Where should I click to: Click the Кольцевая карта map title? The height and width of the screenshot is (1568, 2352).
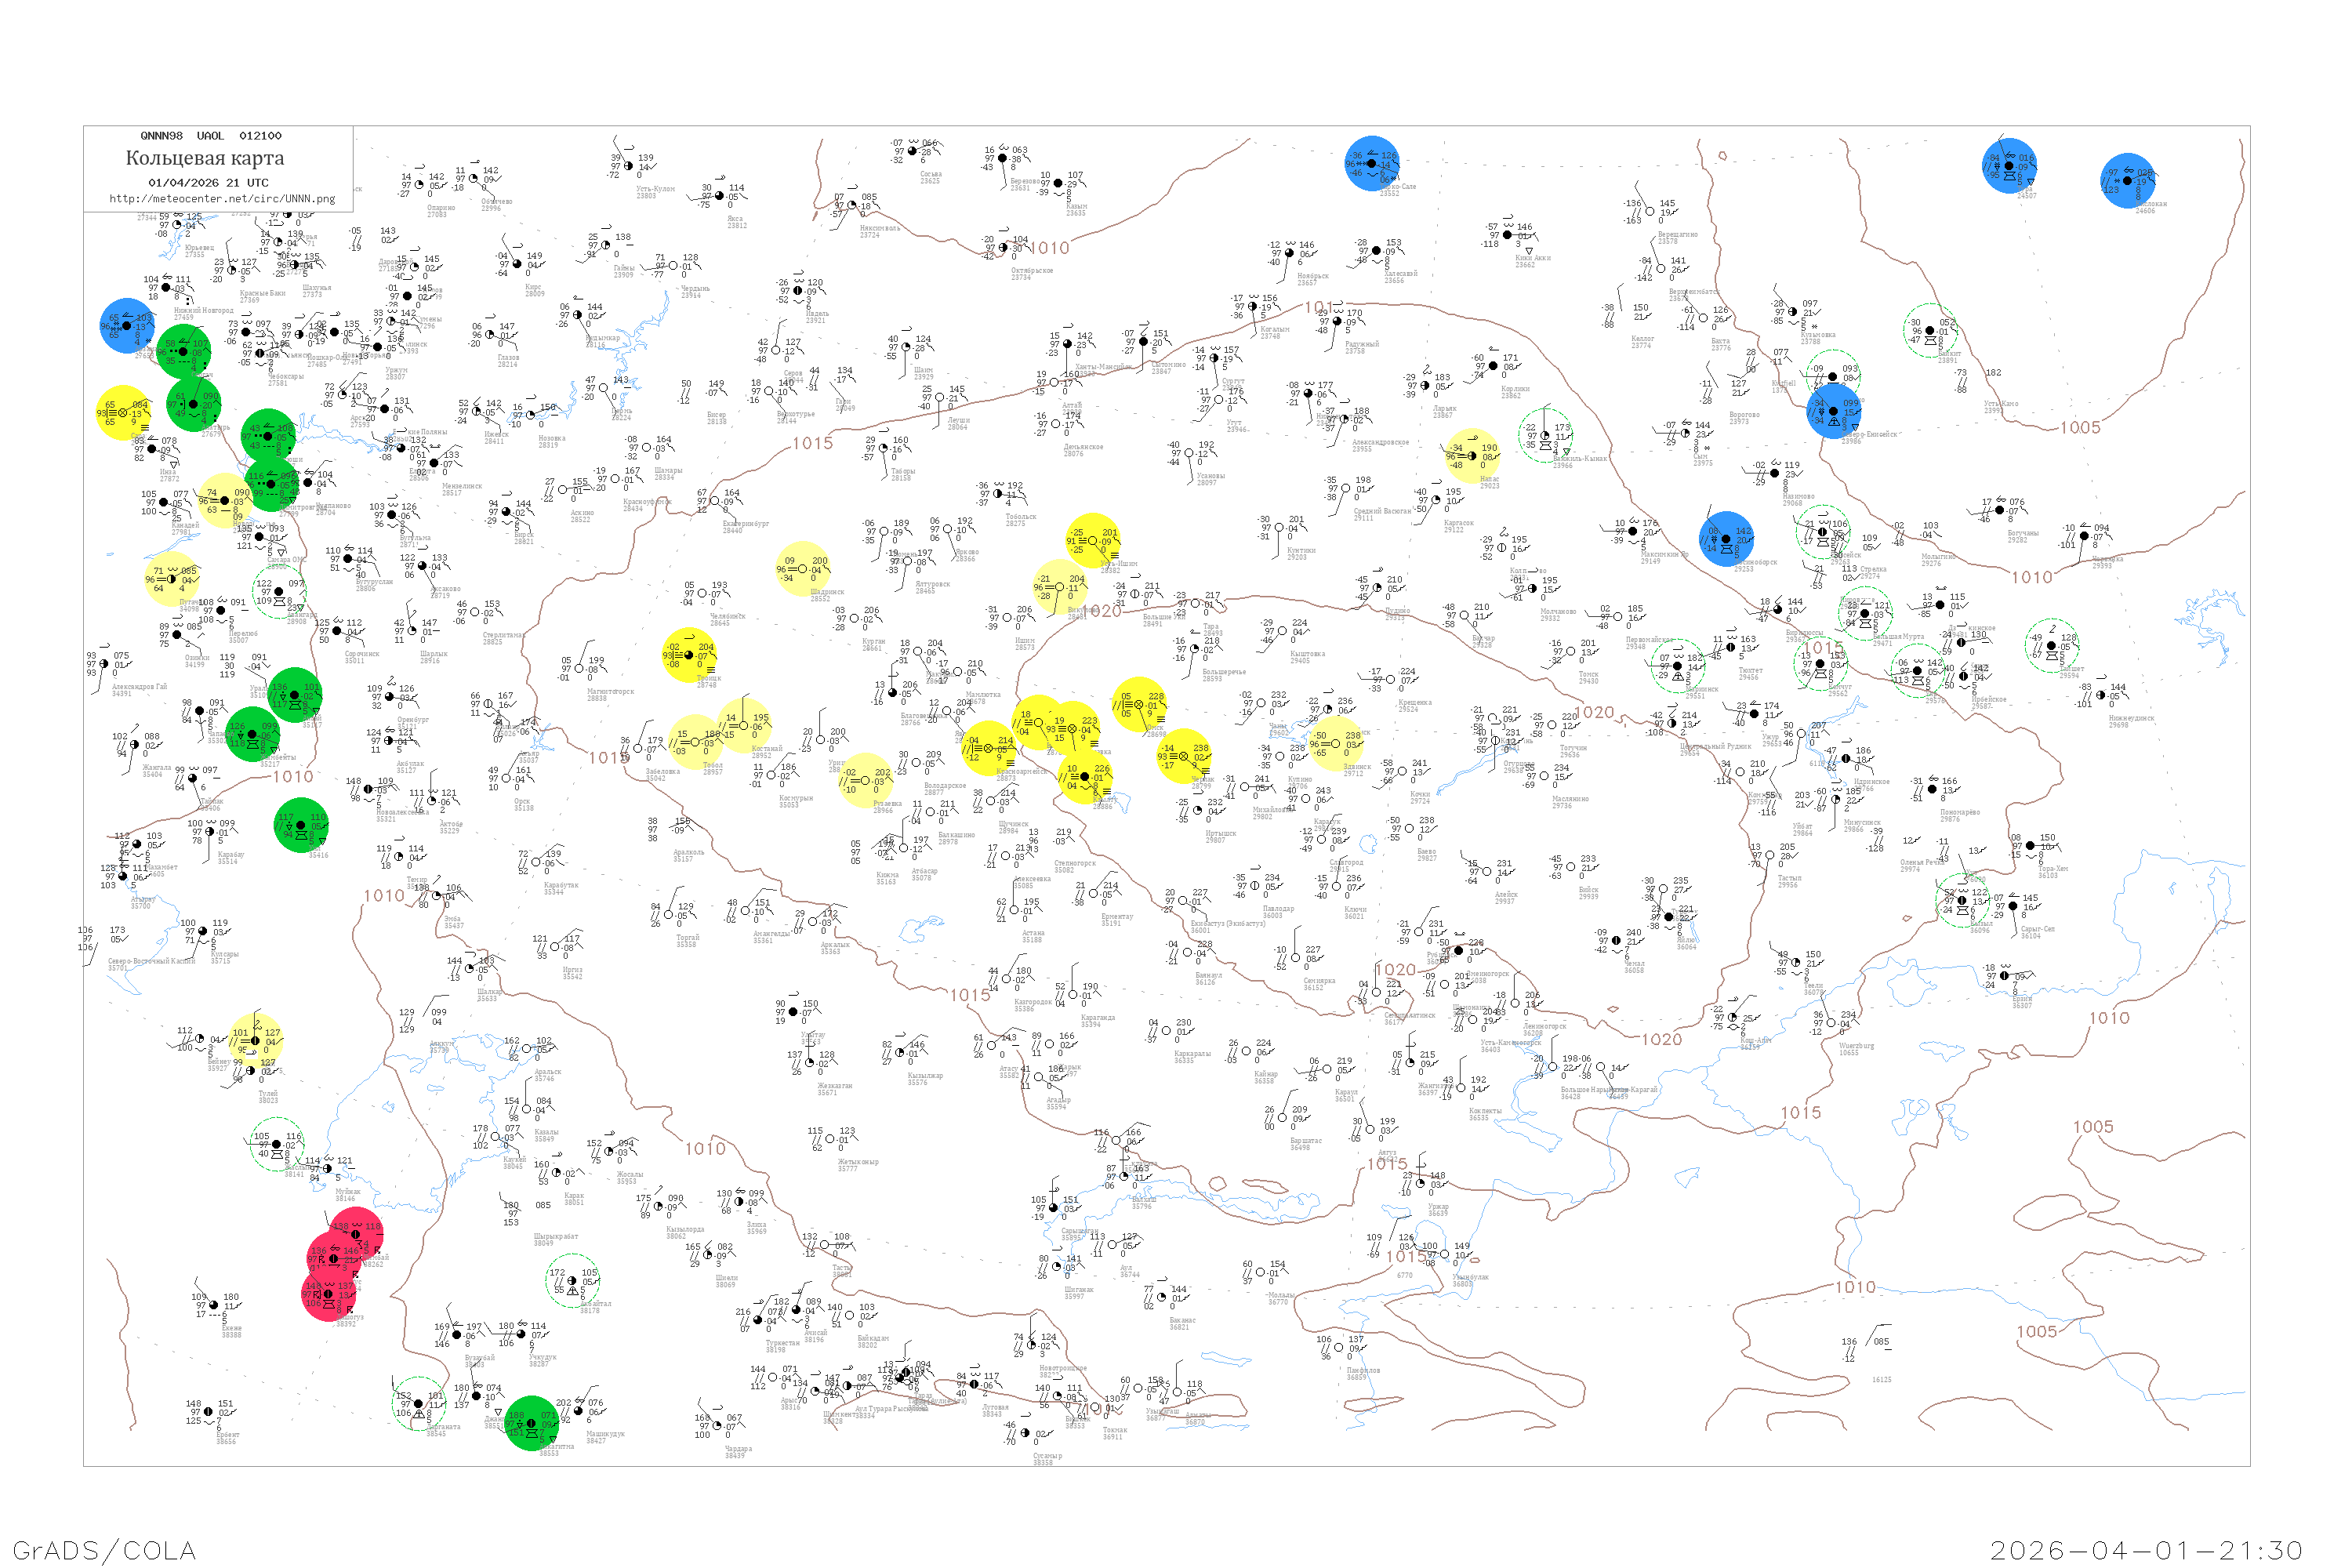204,158
